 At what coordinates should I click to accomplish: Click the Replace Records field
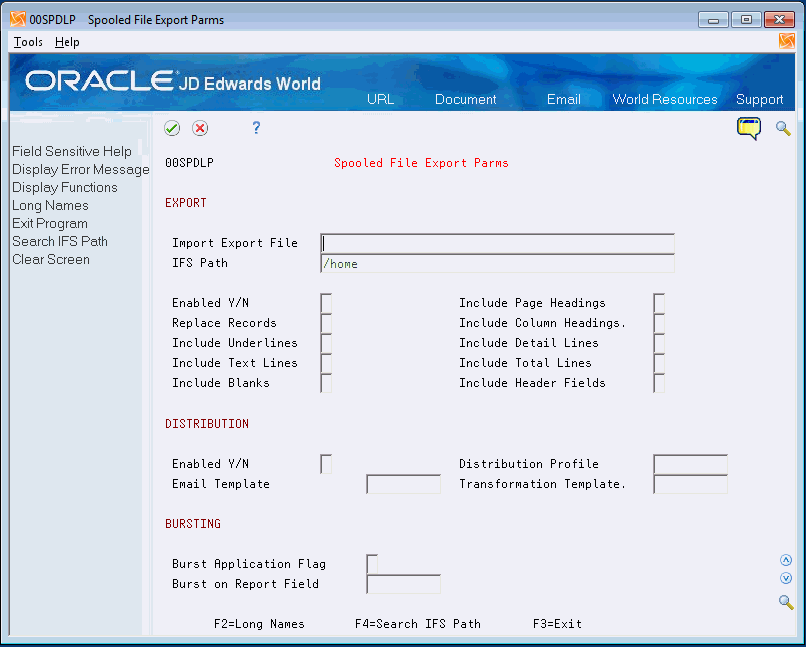(x=326, y=323)
